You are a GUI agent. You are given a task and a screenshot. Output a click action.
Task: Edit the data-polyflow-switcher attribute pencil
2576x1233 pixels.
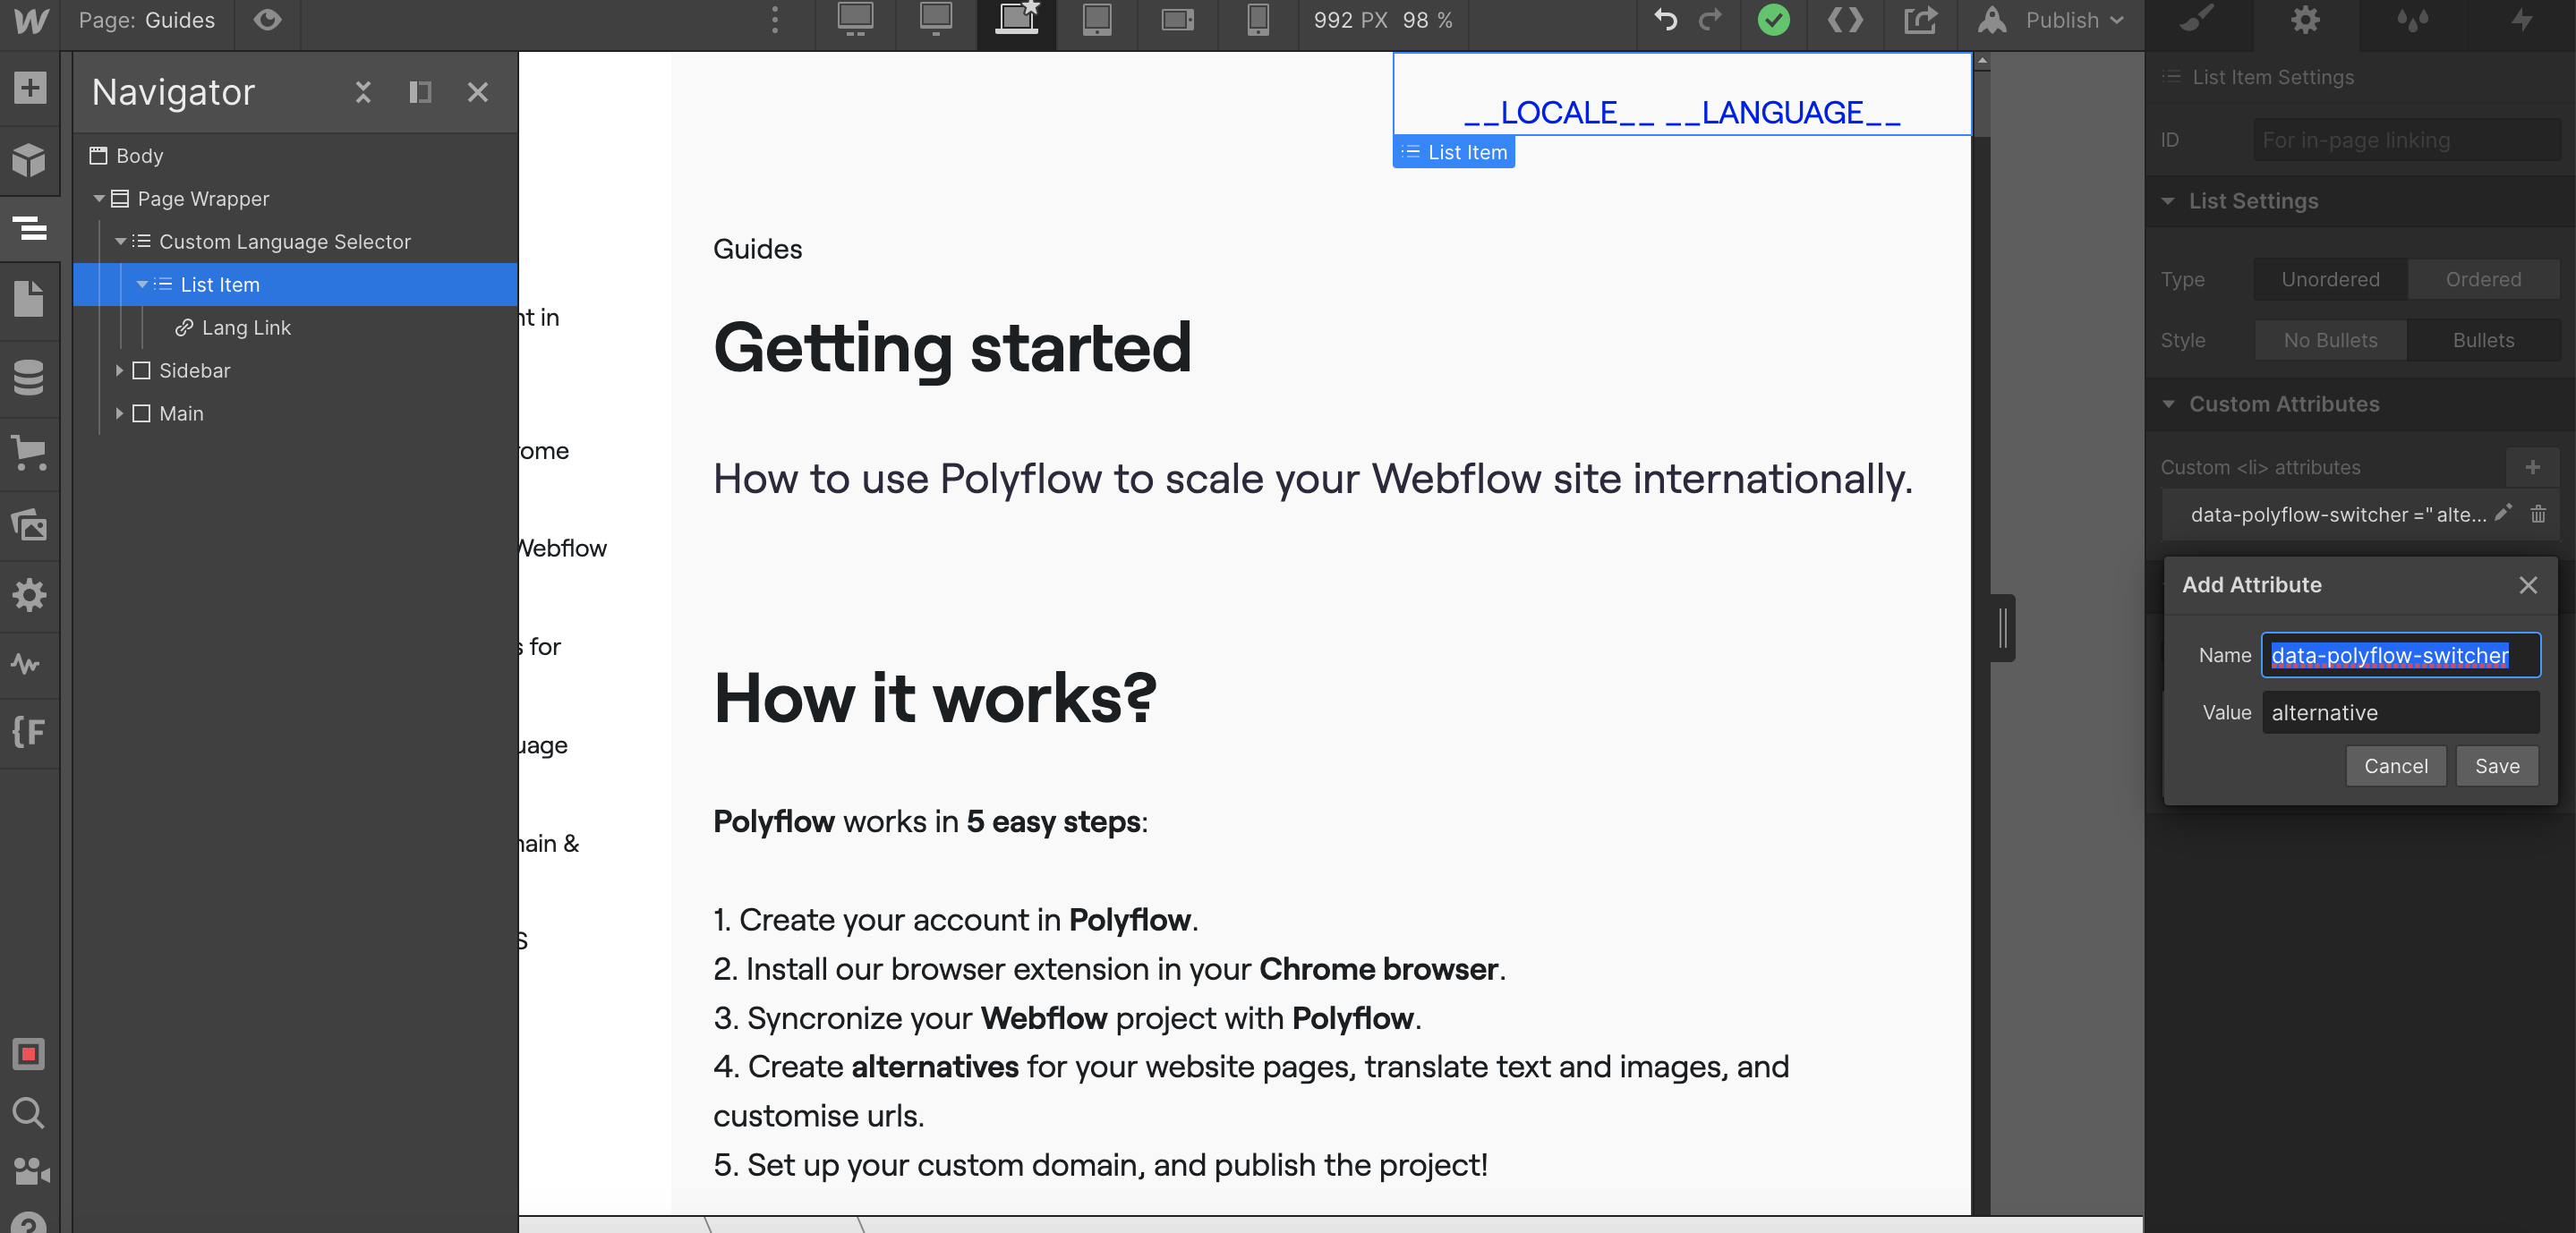pos(2503,514)
